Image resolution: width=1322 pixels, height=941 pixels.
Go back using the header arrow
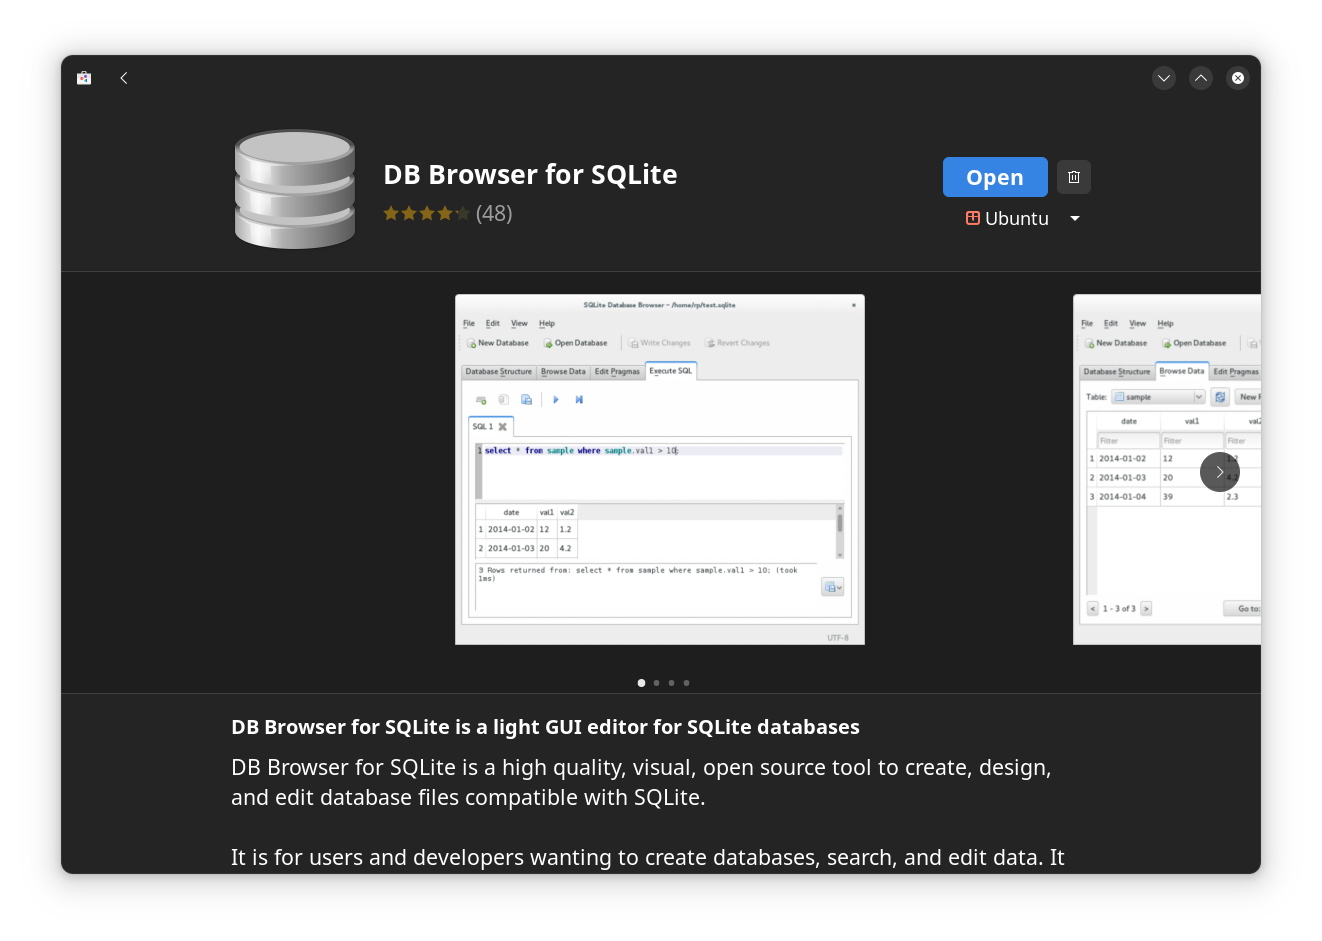[124, 78]
